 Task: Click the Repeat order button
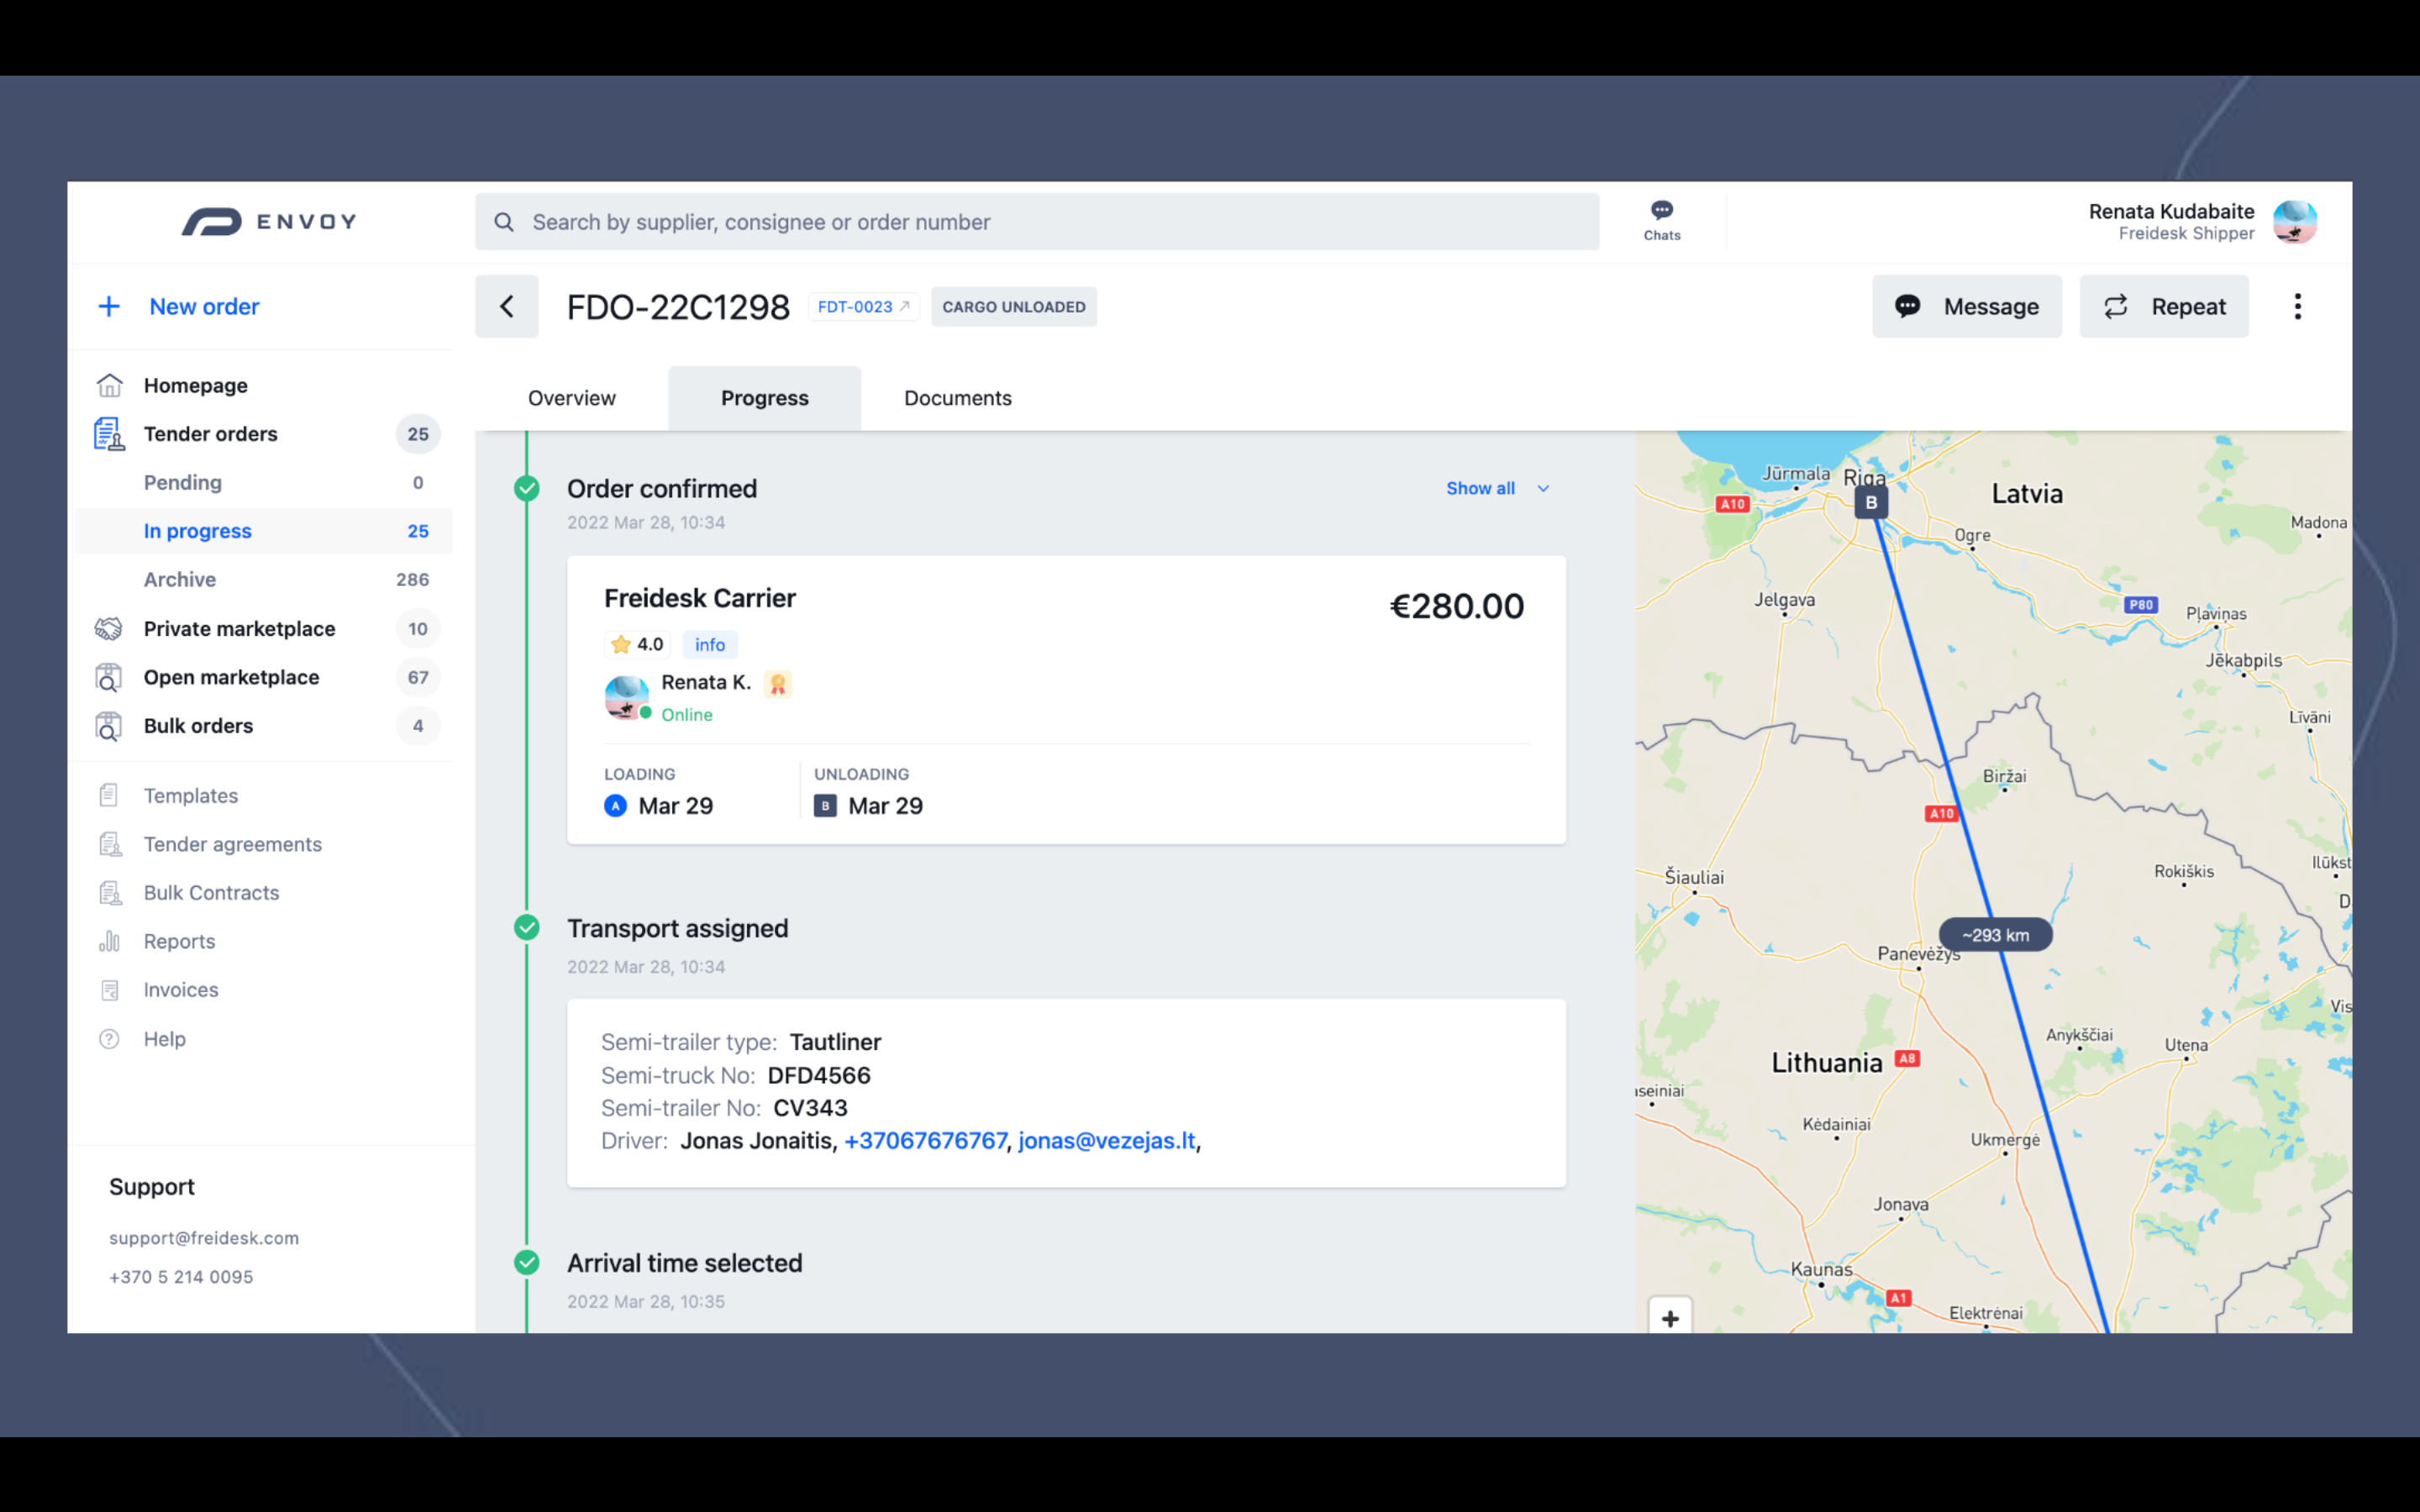pyautogui.click(x=2163, y=306)
